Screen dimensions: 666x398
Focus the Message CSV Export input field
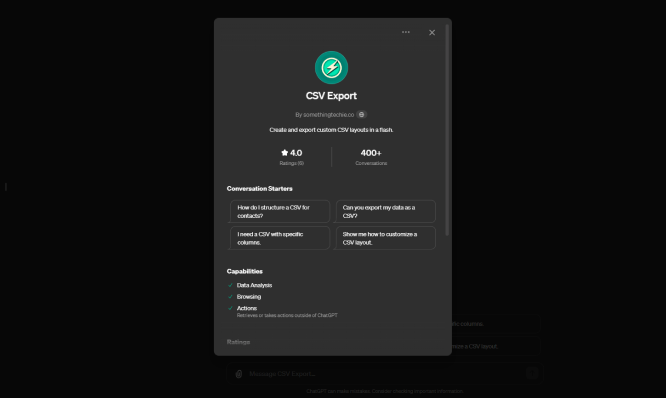[x=384, y=374]
